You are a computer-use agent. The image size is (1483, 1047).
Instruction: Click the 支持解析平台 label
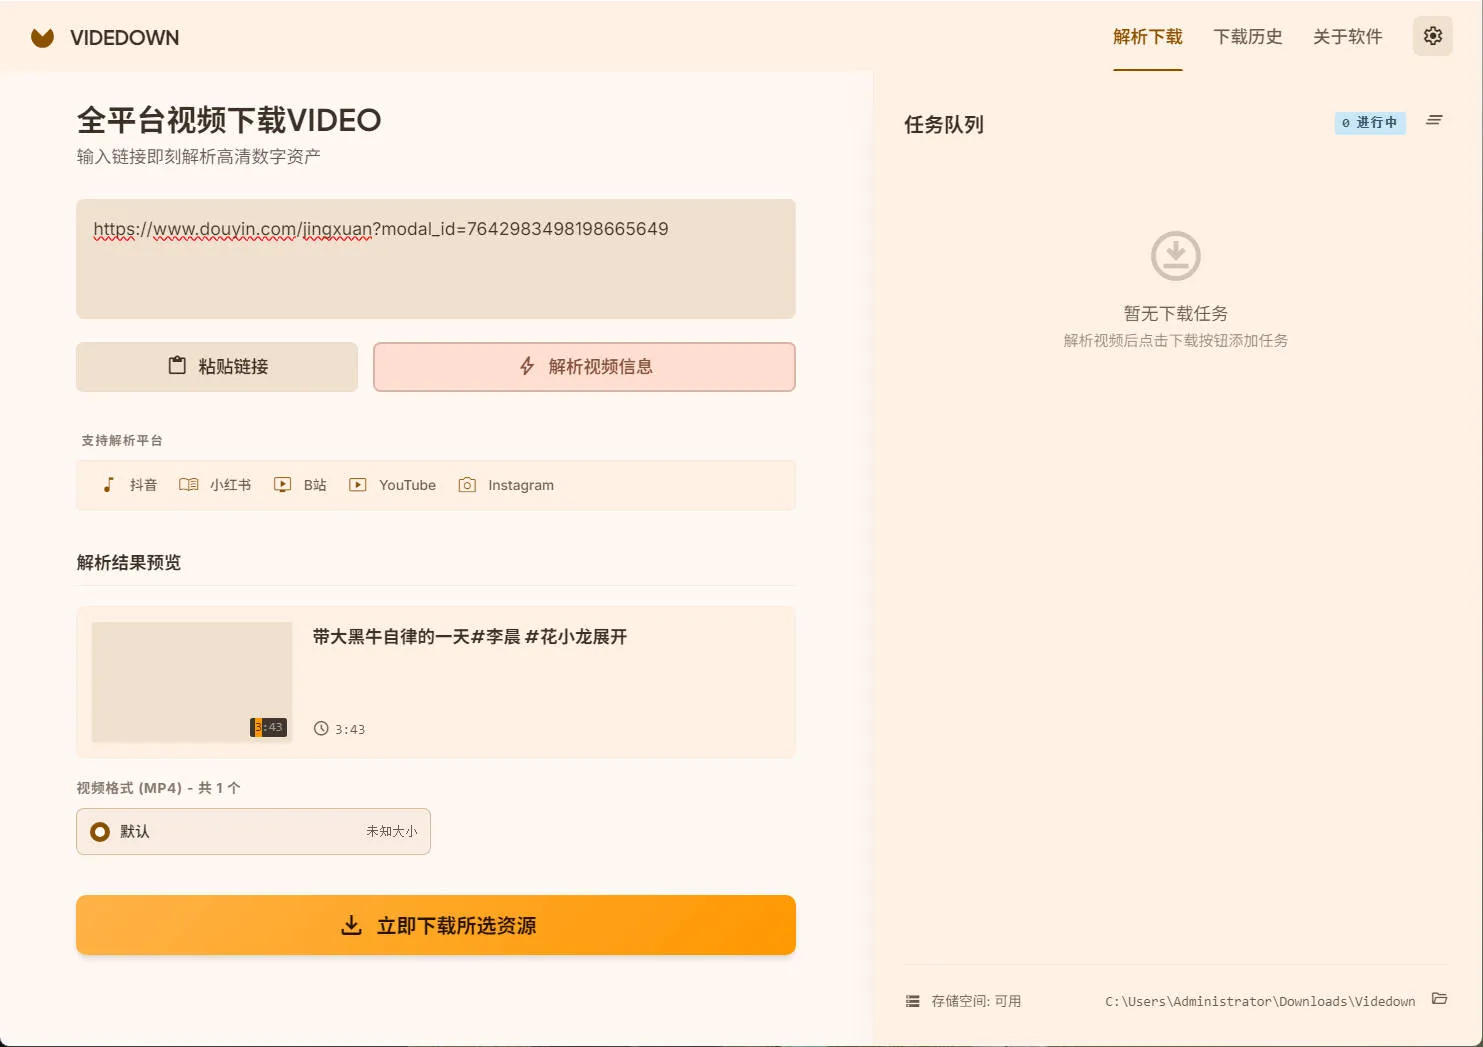pos(122,440)
